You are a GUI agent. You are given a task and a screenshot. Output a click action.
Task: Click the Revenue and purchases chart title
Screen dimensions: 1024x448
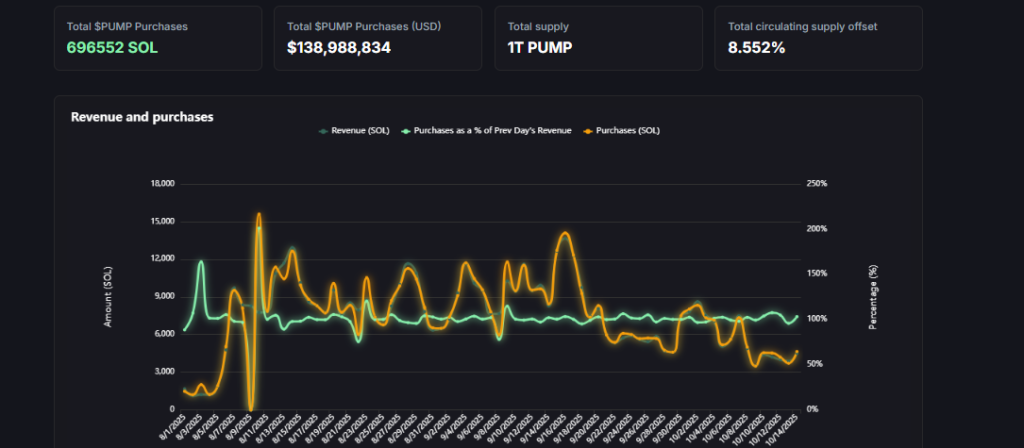[141, 117]
